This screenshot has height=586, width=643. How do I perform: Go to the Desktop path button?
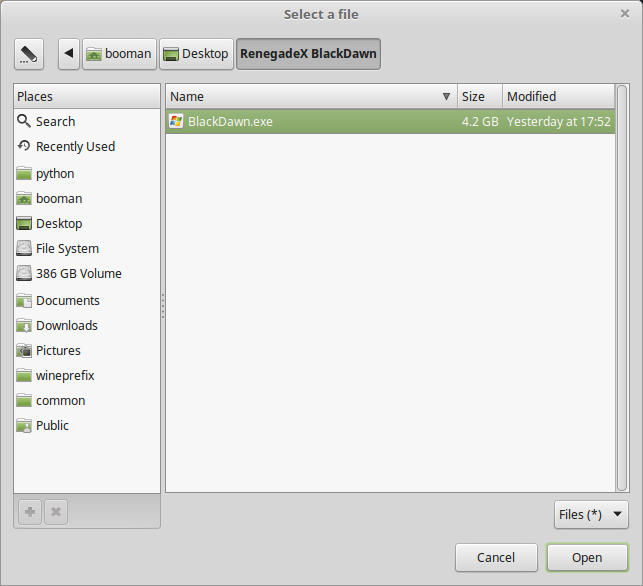pyautogui.click(x=196, y=54)
